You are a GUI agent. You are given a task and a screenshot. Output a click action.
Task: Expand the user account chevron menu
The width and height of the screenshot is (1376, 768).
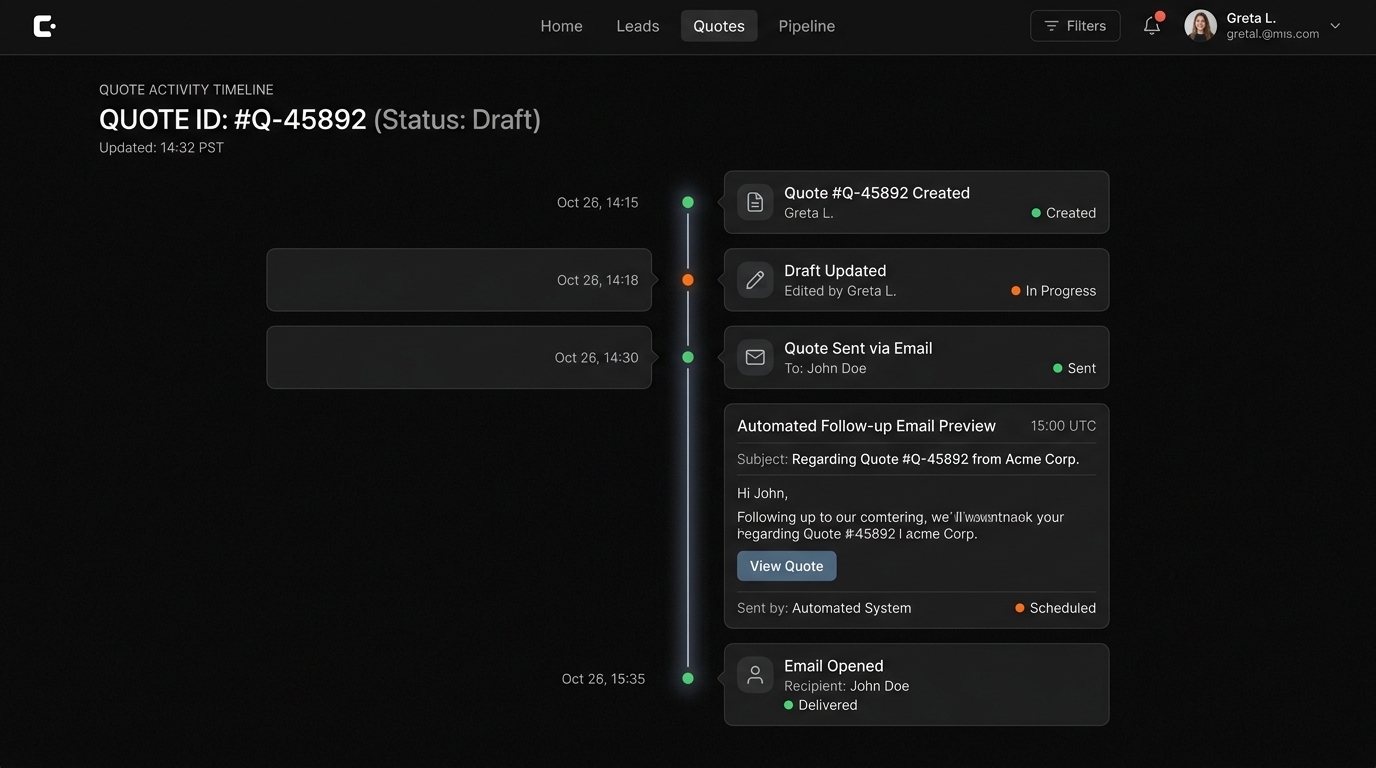(1335, 26)
